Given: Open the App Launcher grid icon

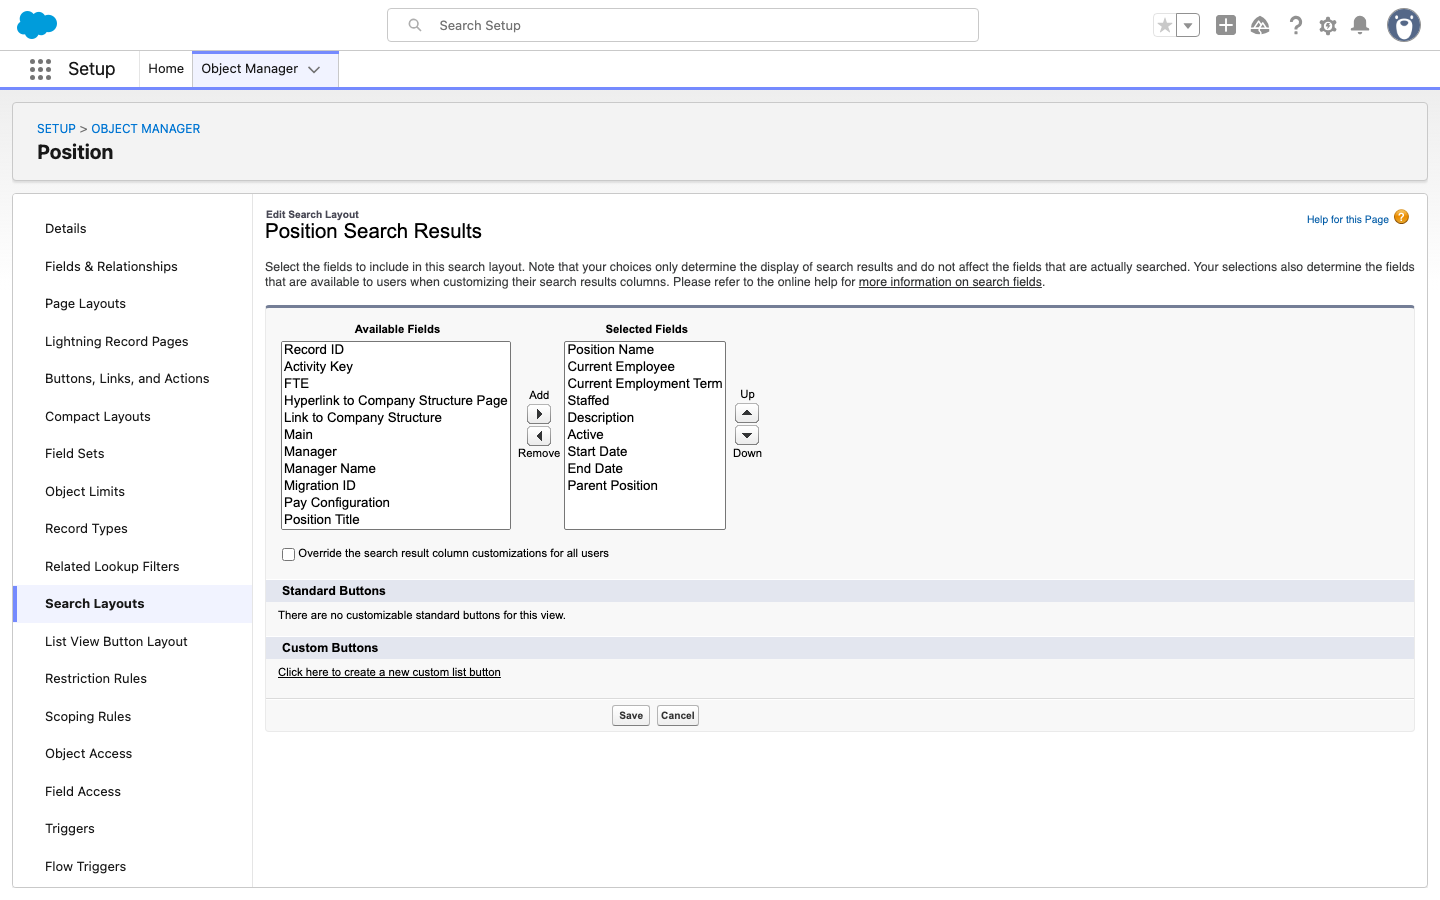Looking at the screenshot, I should 40,69.
